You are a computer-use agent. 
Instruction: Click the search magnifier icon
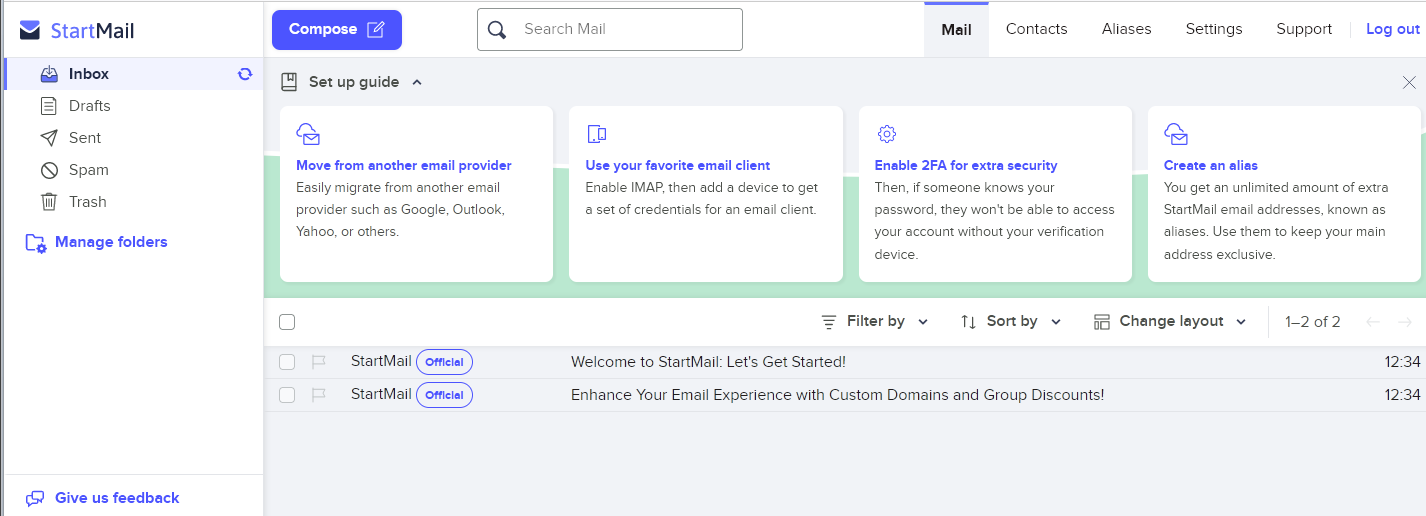(497, 29)
